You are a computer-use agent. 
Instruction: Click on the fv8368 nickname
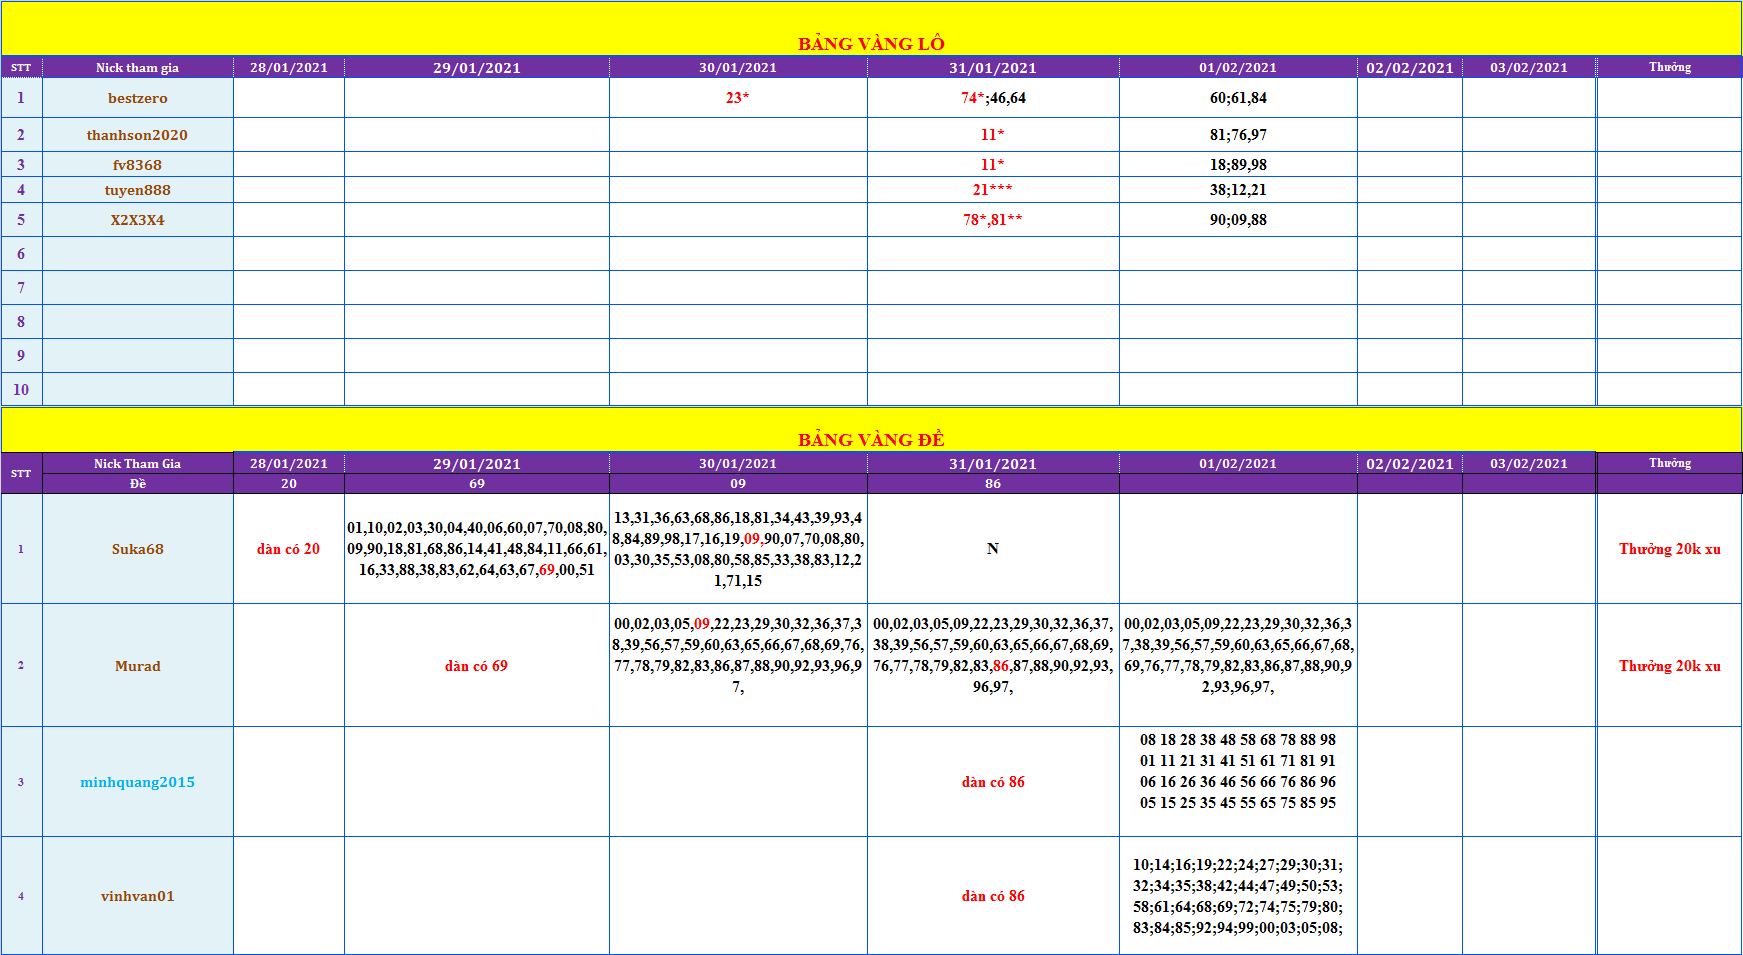pos(138,165)
